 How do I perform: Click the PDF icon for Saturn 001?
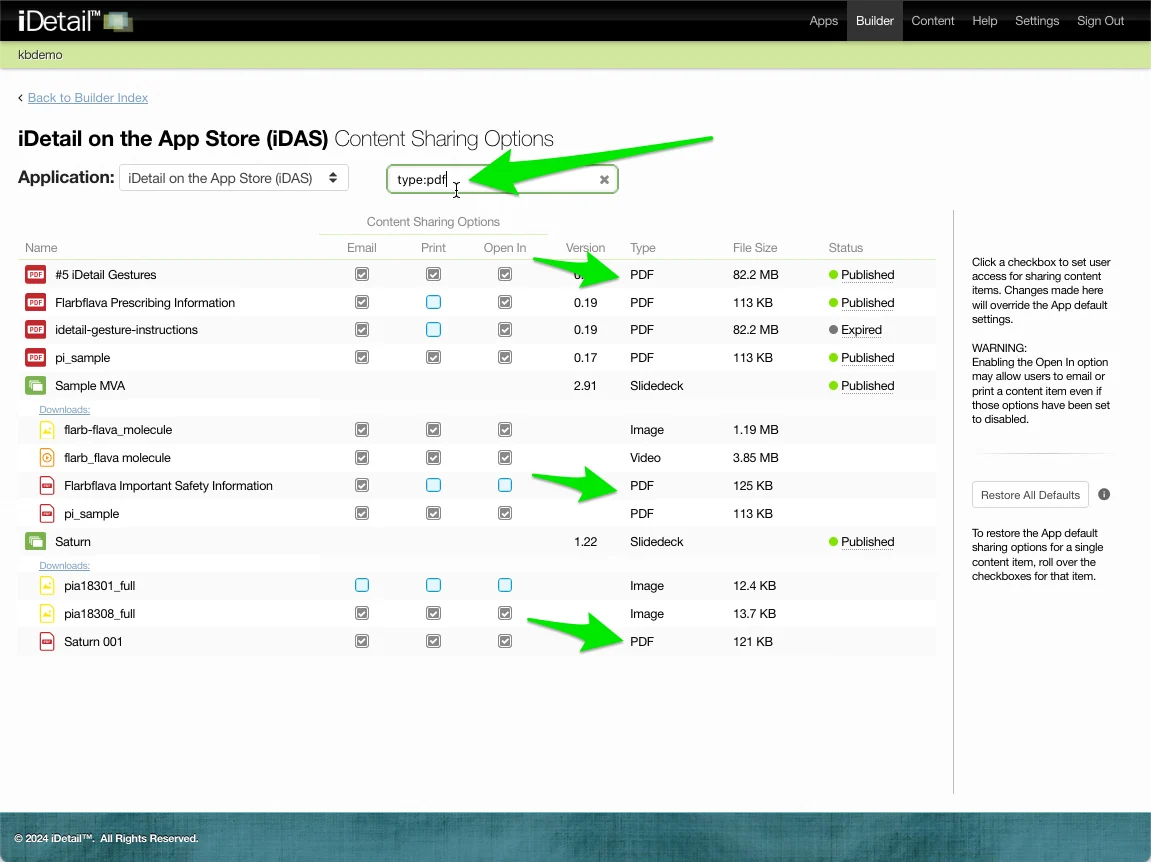pyautogui.click(x=46, y=642)
